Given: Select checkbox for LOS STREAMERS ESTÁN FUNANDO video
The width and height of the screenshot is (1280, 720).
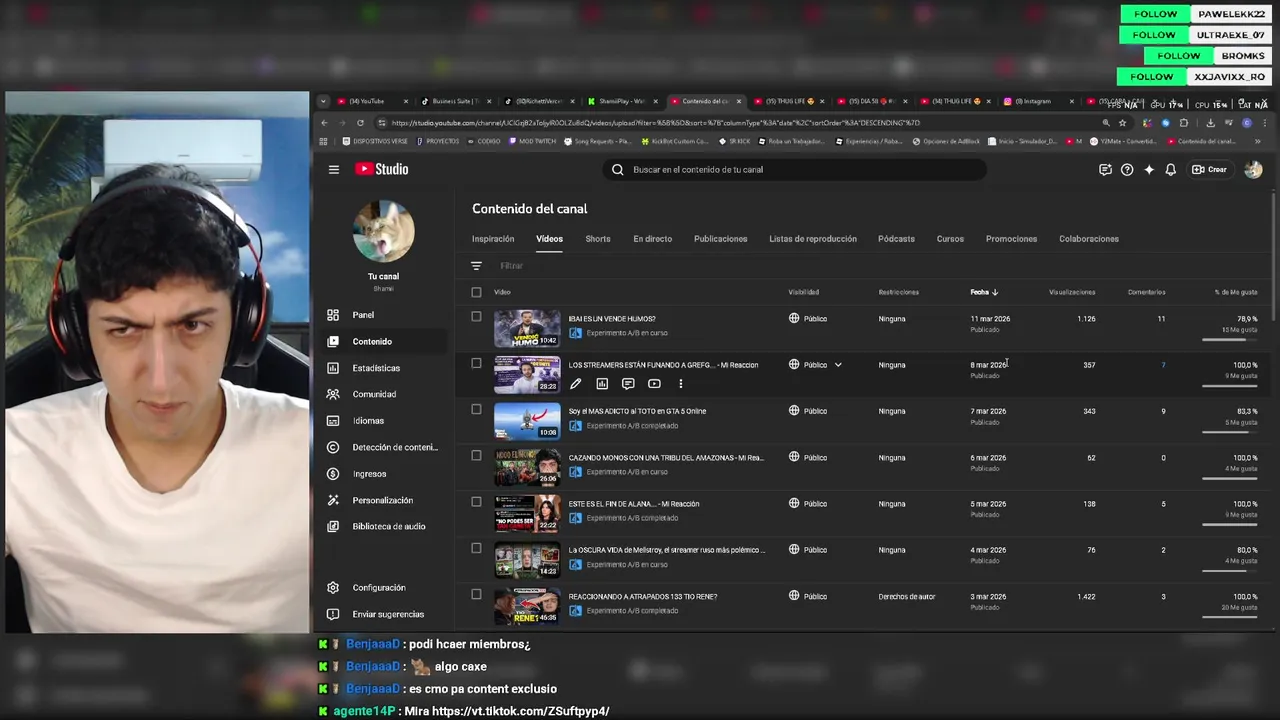Looking at the screenshot, I should click(476, 363).
